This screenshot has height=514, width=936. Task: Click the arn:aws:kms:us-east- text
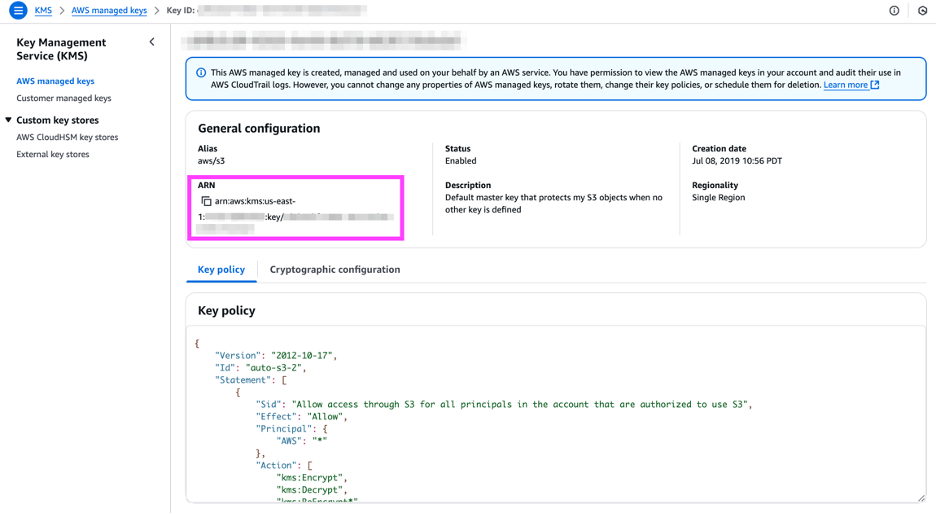click(x=255, y=201)
